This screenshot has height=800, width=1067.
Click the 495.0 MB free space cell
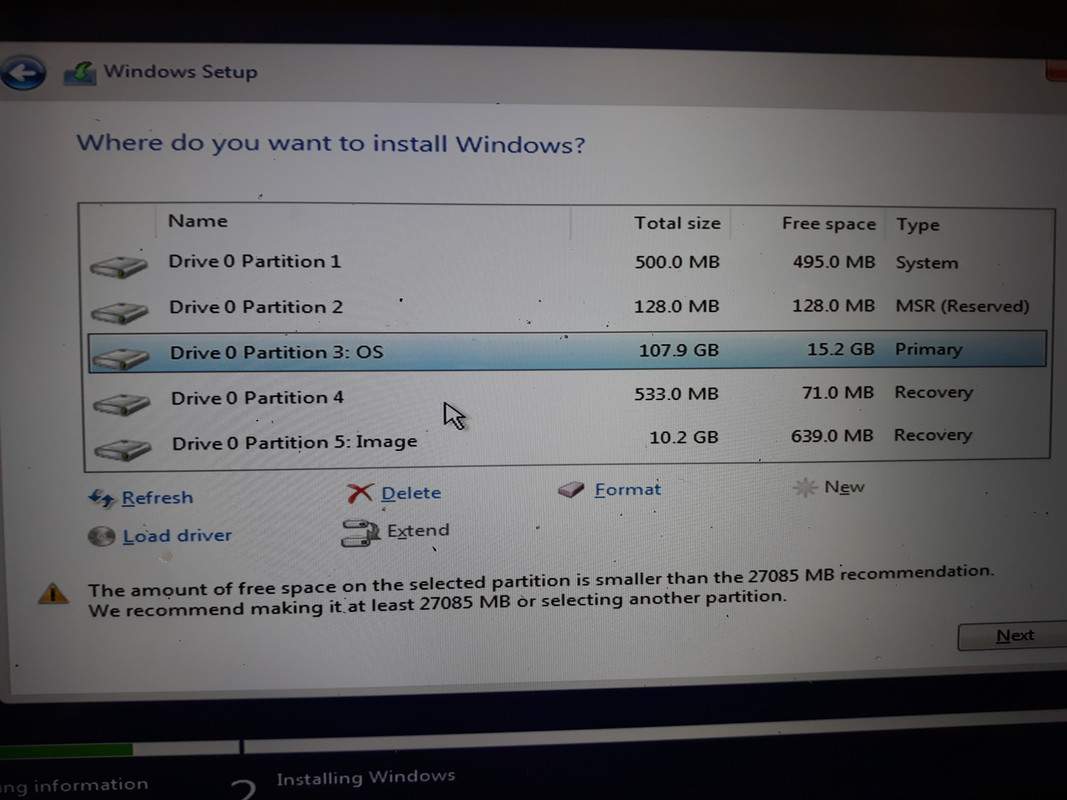coord(834,262)
